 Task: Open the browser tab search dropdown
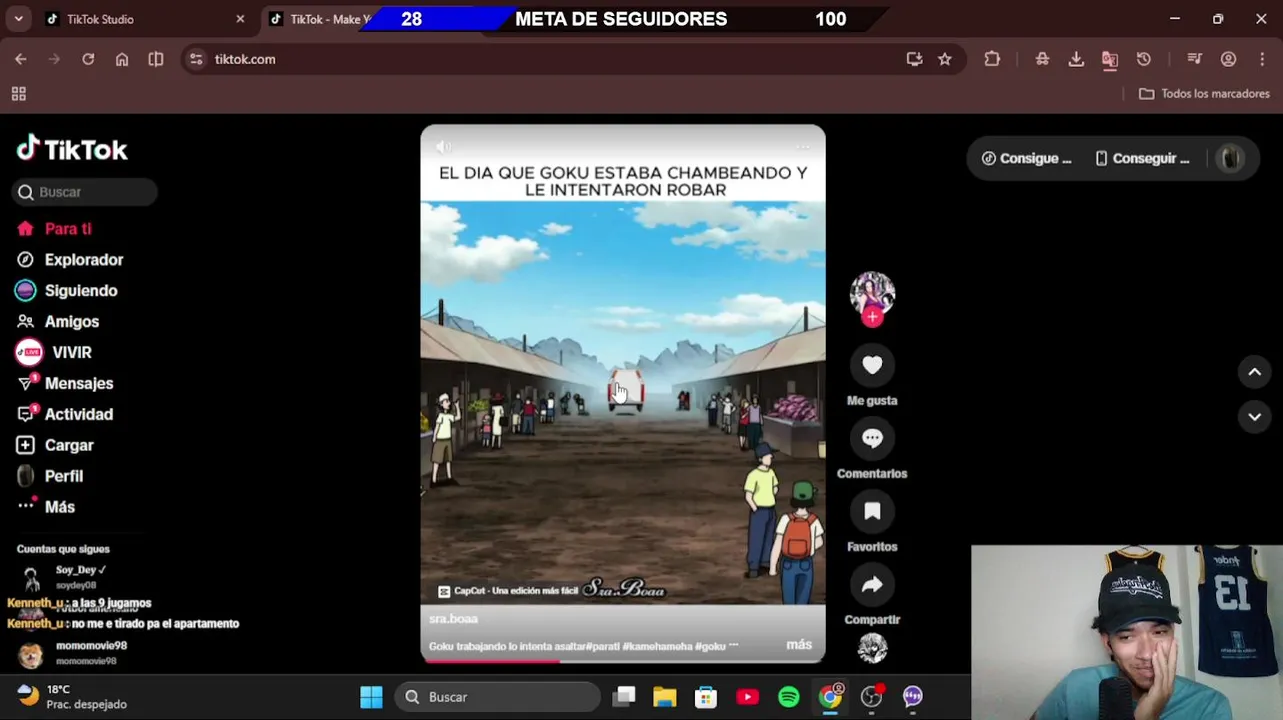(x=18, y=19)
